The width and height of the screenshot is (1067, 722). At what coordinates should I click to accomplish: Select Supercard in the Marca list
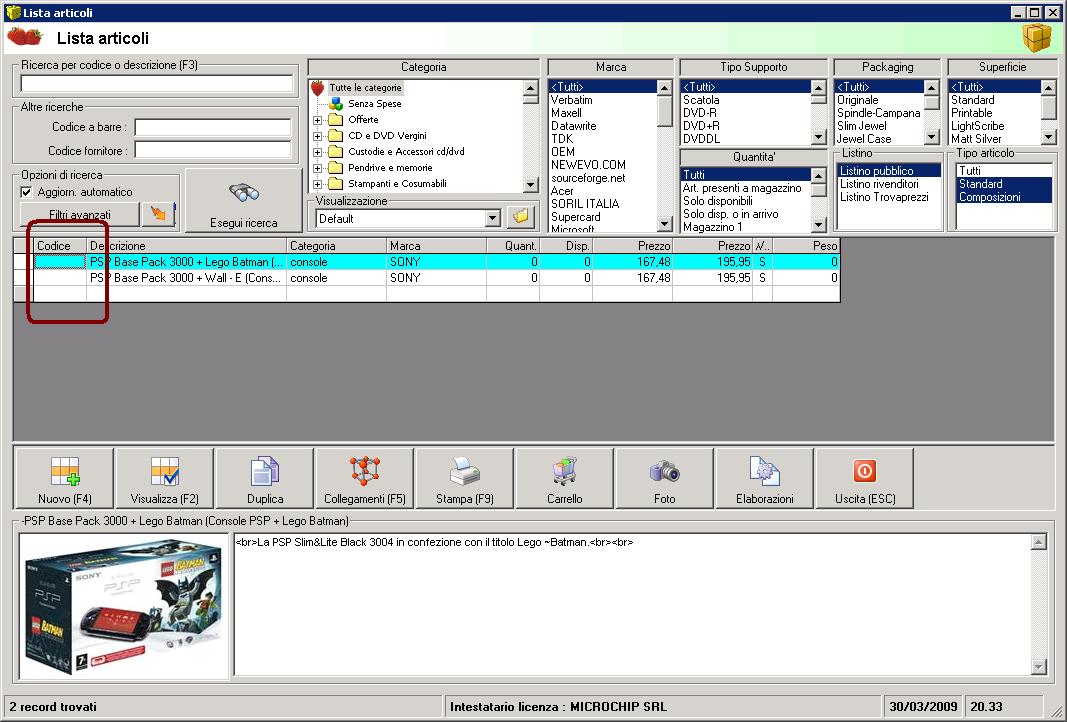coord(576,217)
